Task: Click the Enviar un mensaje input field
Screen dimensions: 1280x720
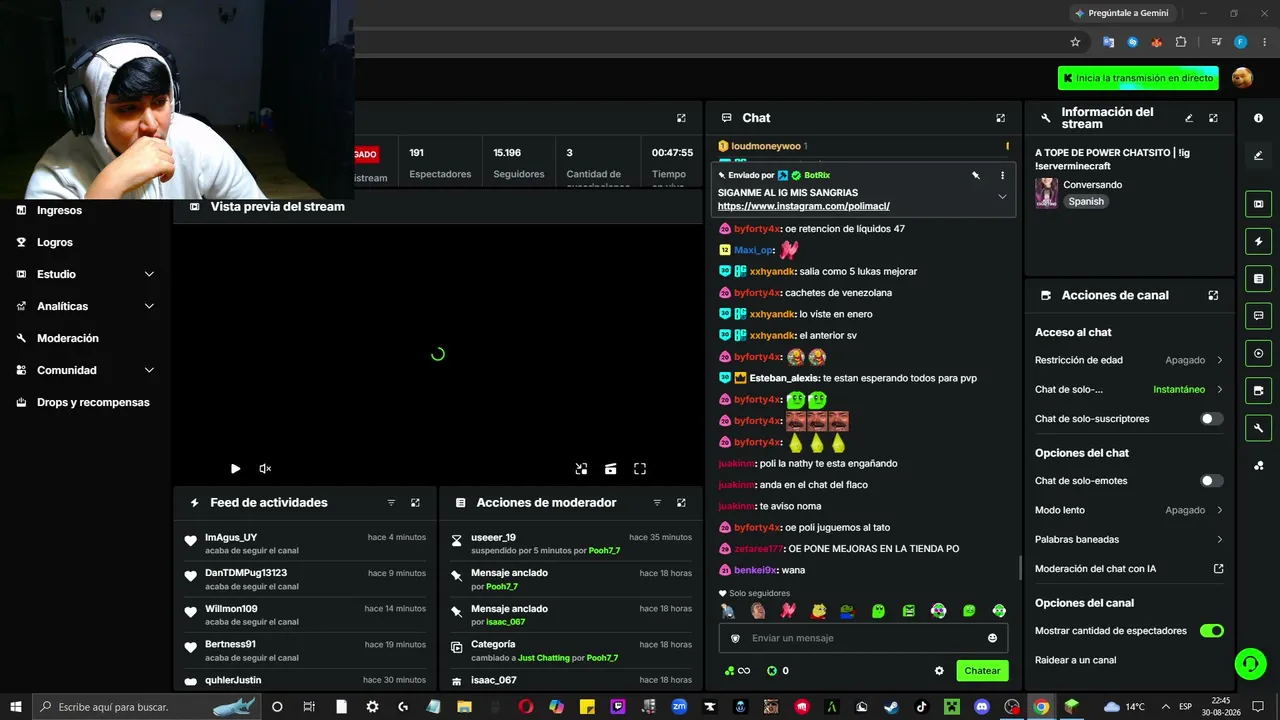Action: tap(863, 638)
